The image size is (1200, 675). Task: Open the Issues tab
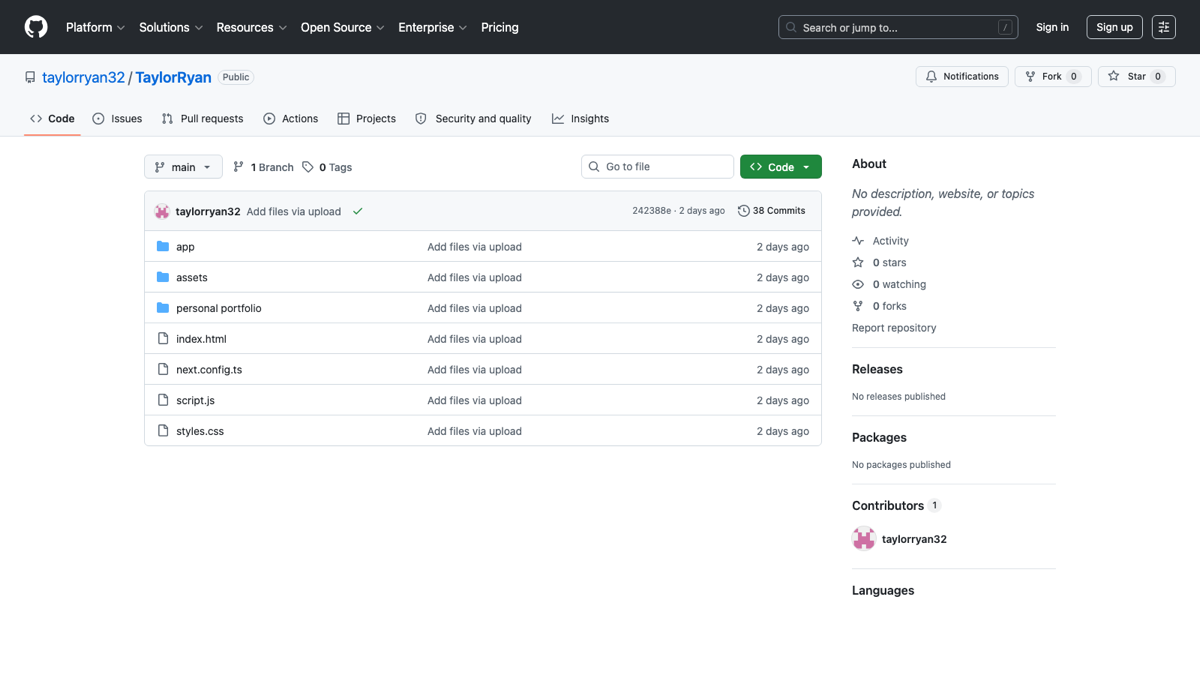tap(117, 118)
